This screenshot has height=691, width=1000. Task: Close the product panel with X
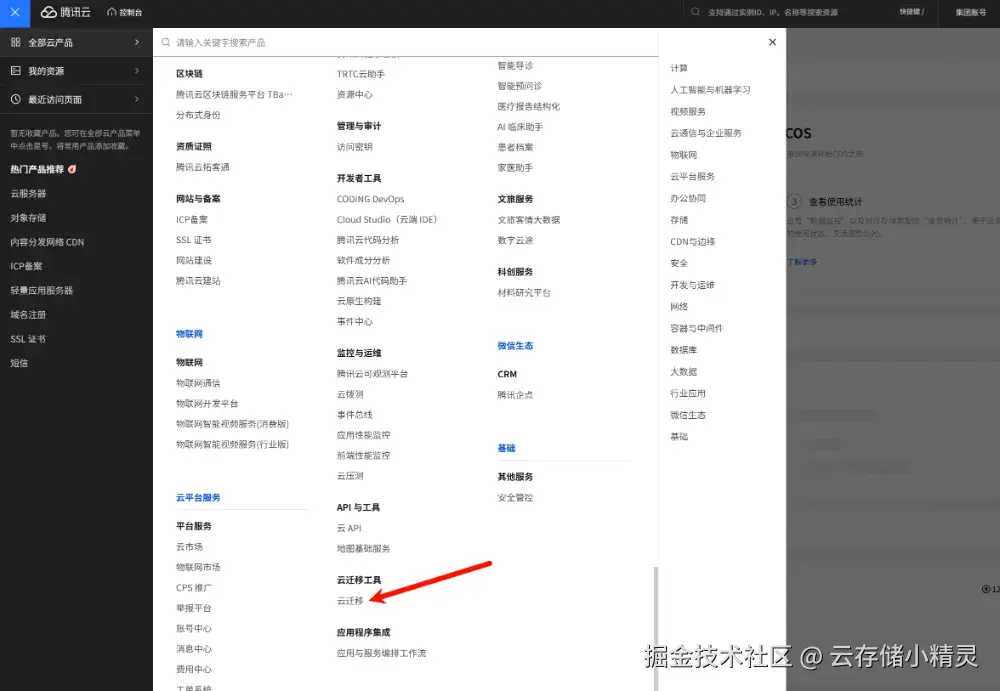772,42
